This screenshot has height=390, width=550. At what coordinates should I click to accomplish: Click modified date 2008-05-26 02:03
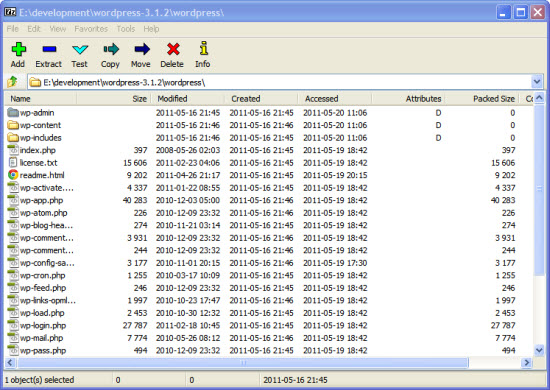(188, 150)
